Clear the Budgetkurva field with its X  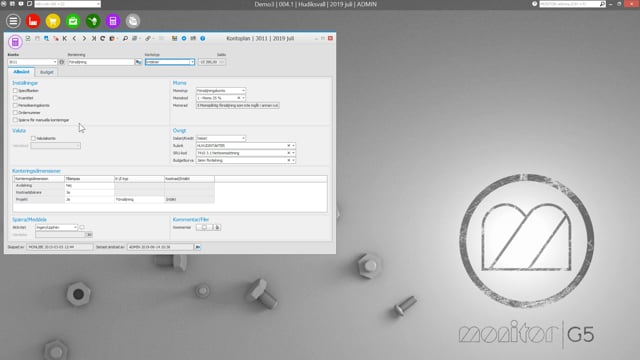[x=289, y=160]
